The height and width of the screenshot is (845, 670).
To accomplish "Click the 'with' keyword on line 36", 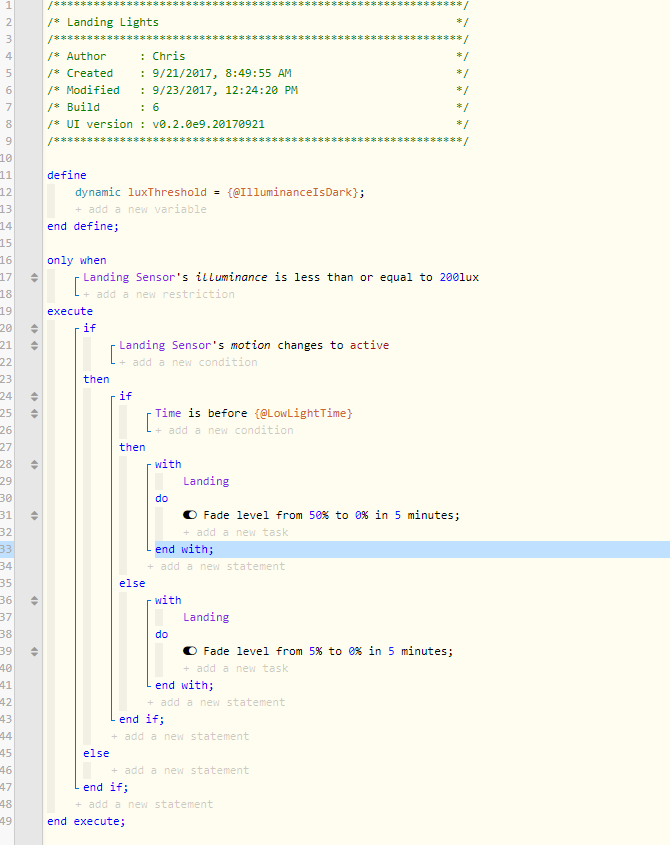I will click(168, 600).
